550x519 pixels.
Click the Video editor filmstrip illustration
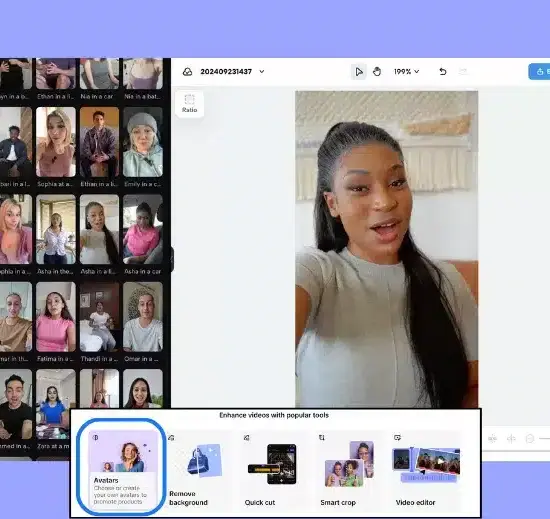(x=426, y=464)
